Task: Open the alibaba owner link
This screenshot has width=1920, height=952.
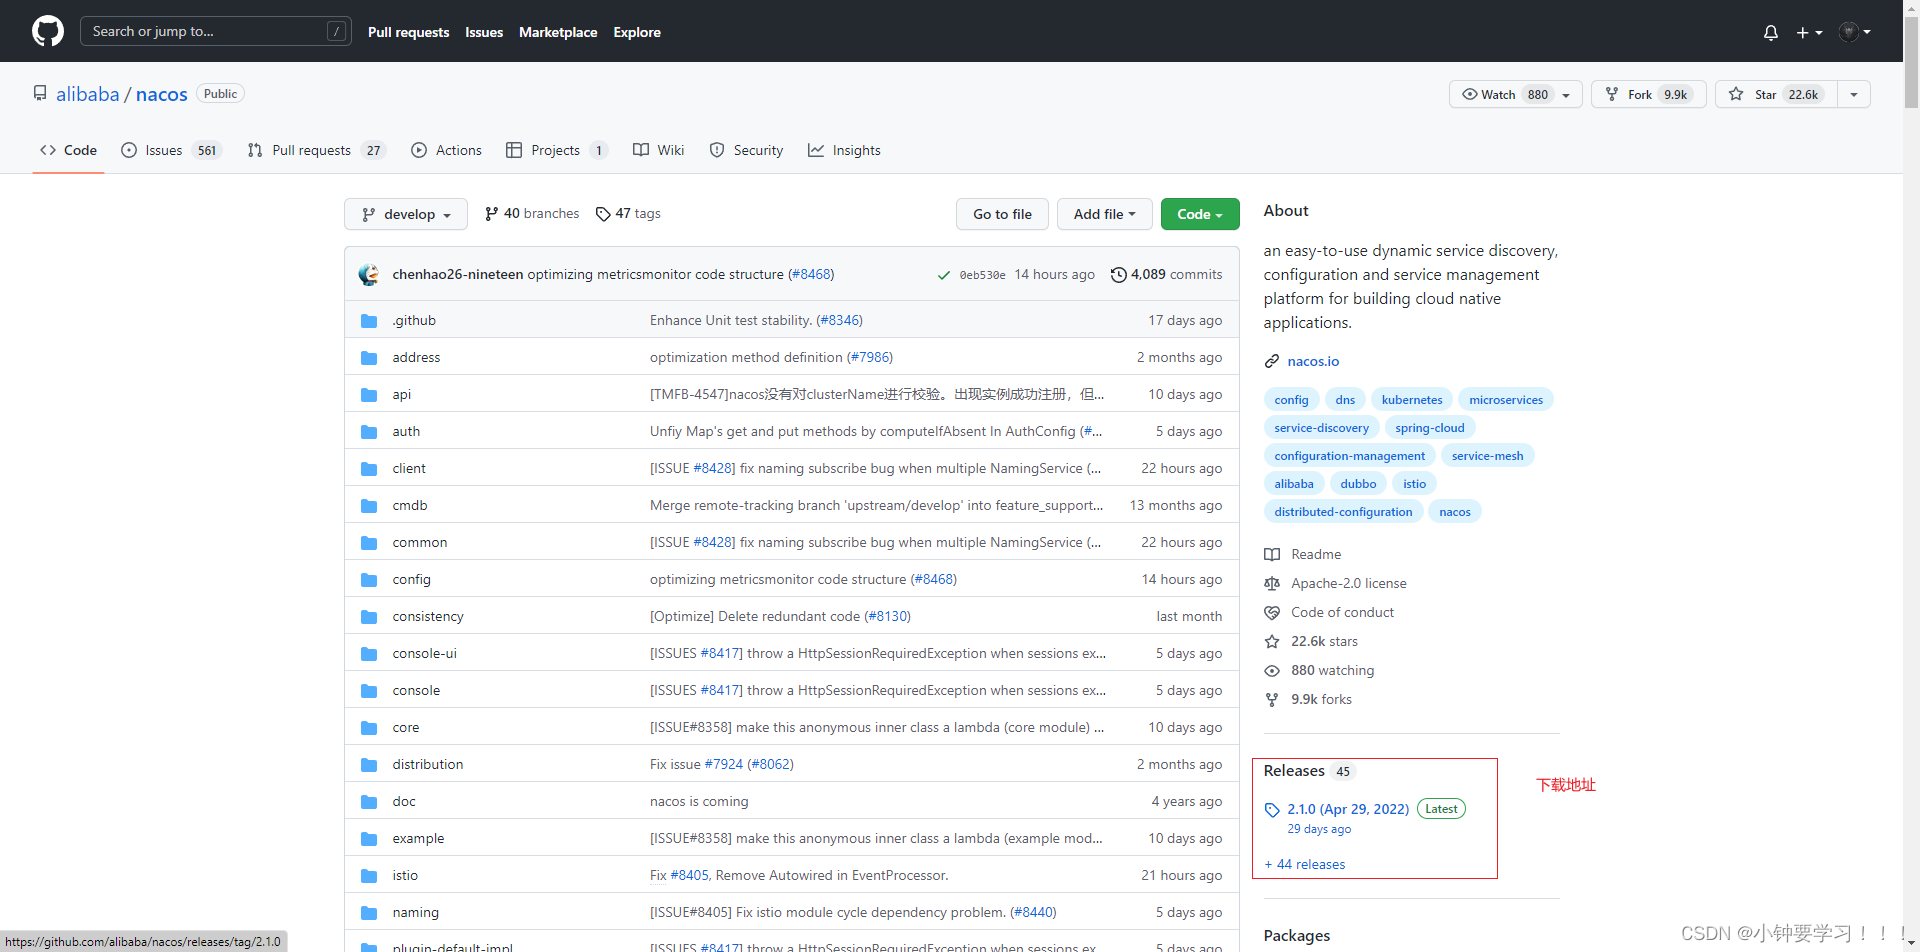Action: (x=87, y=94)
